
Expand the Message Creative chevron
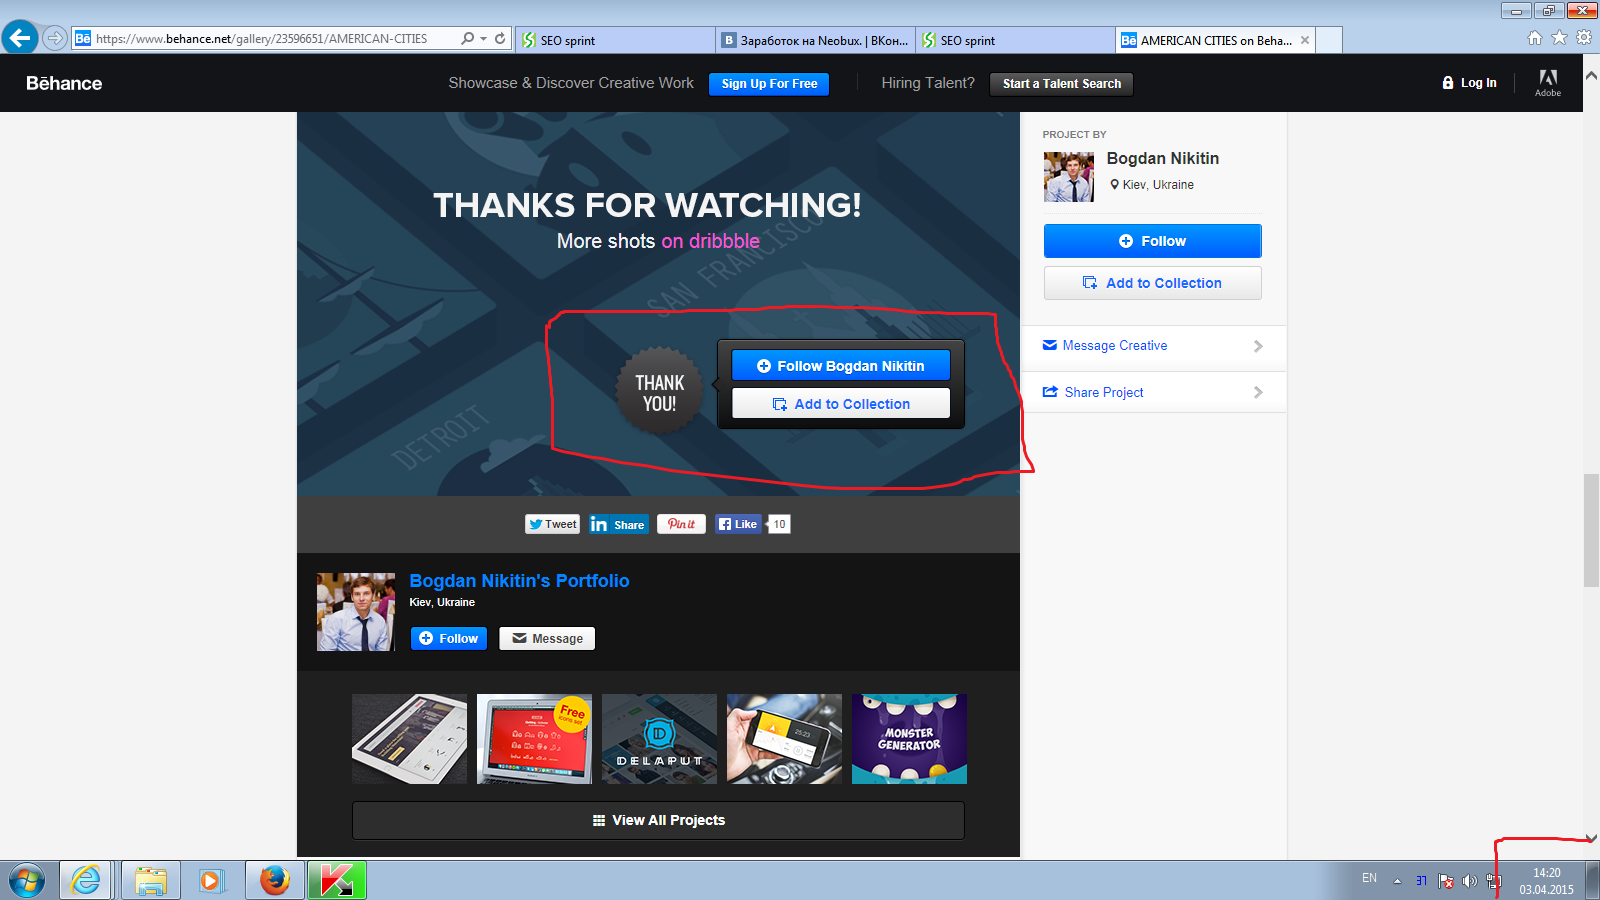point(1258,346)
